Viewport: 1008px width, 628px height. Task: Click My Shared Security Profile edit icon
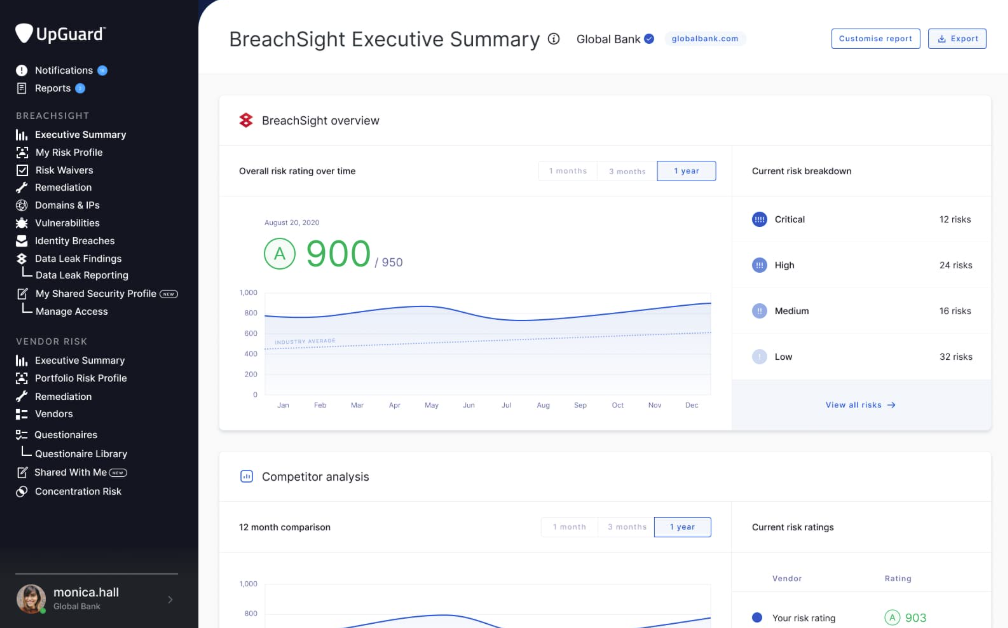coord(22,294)
